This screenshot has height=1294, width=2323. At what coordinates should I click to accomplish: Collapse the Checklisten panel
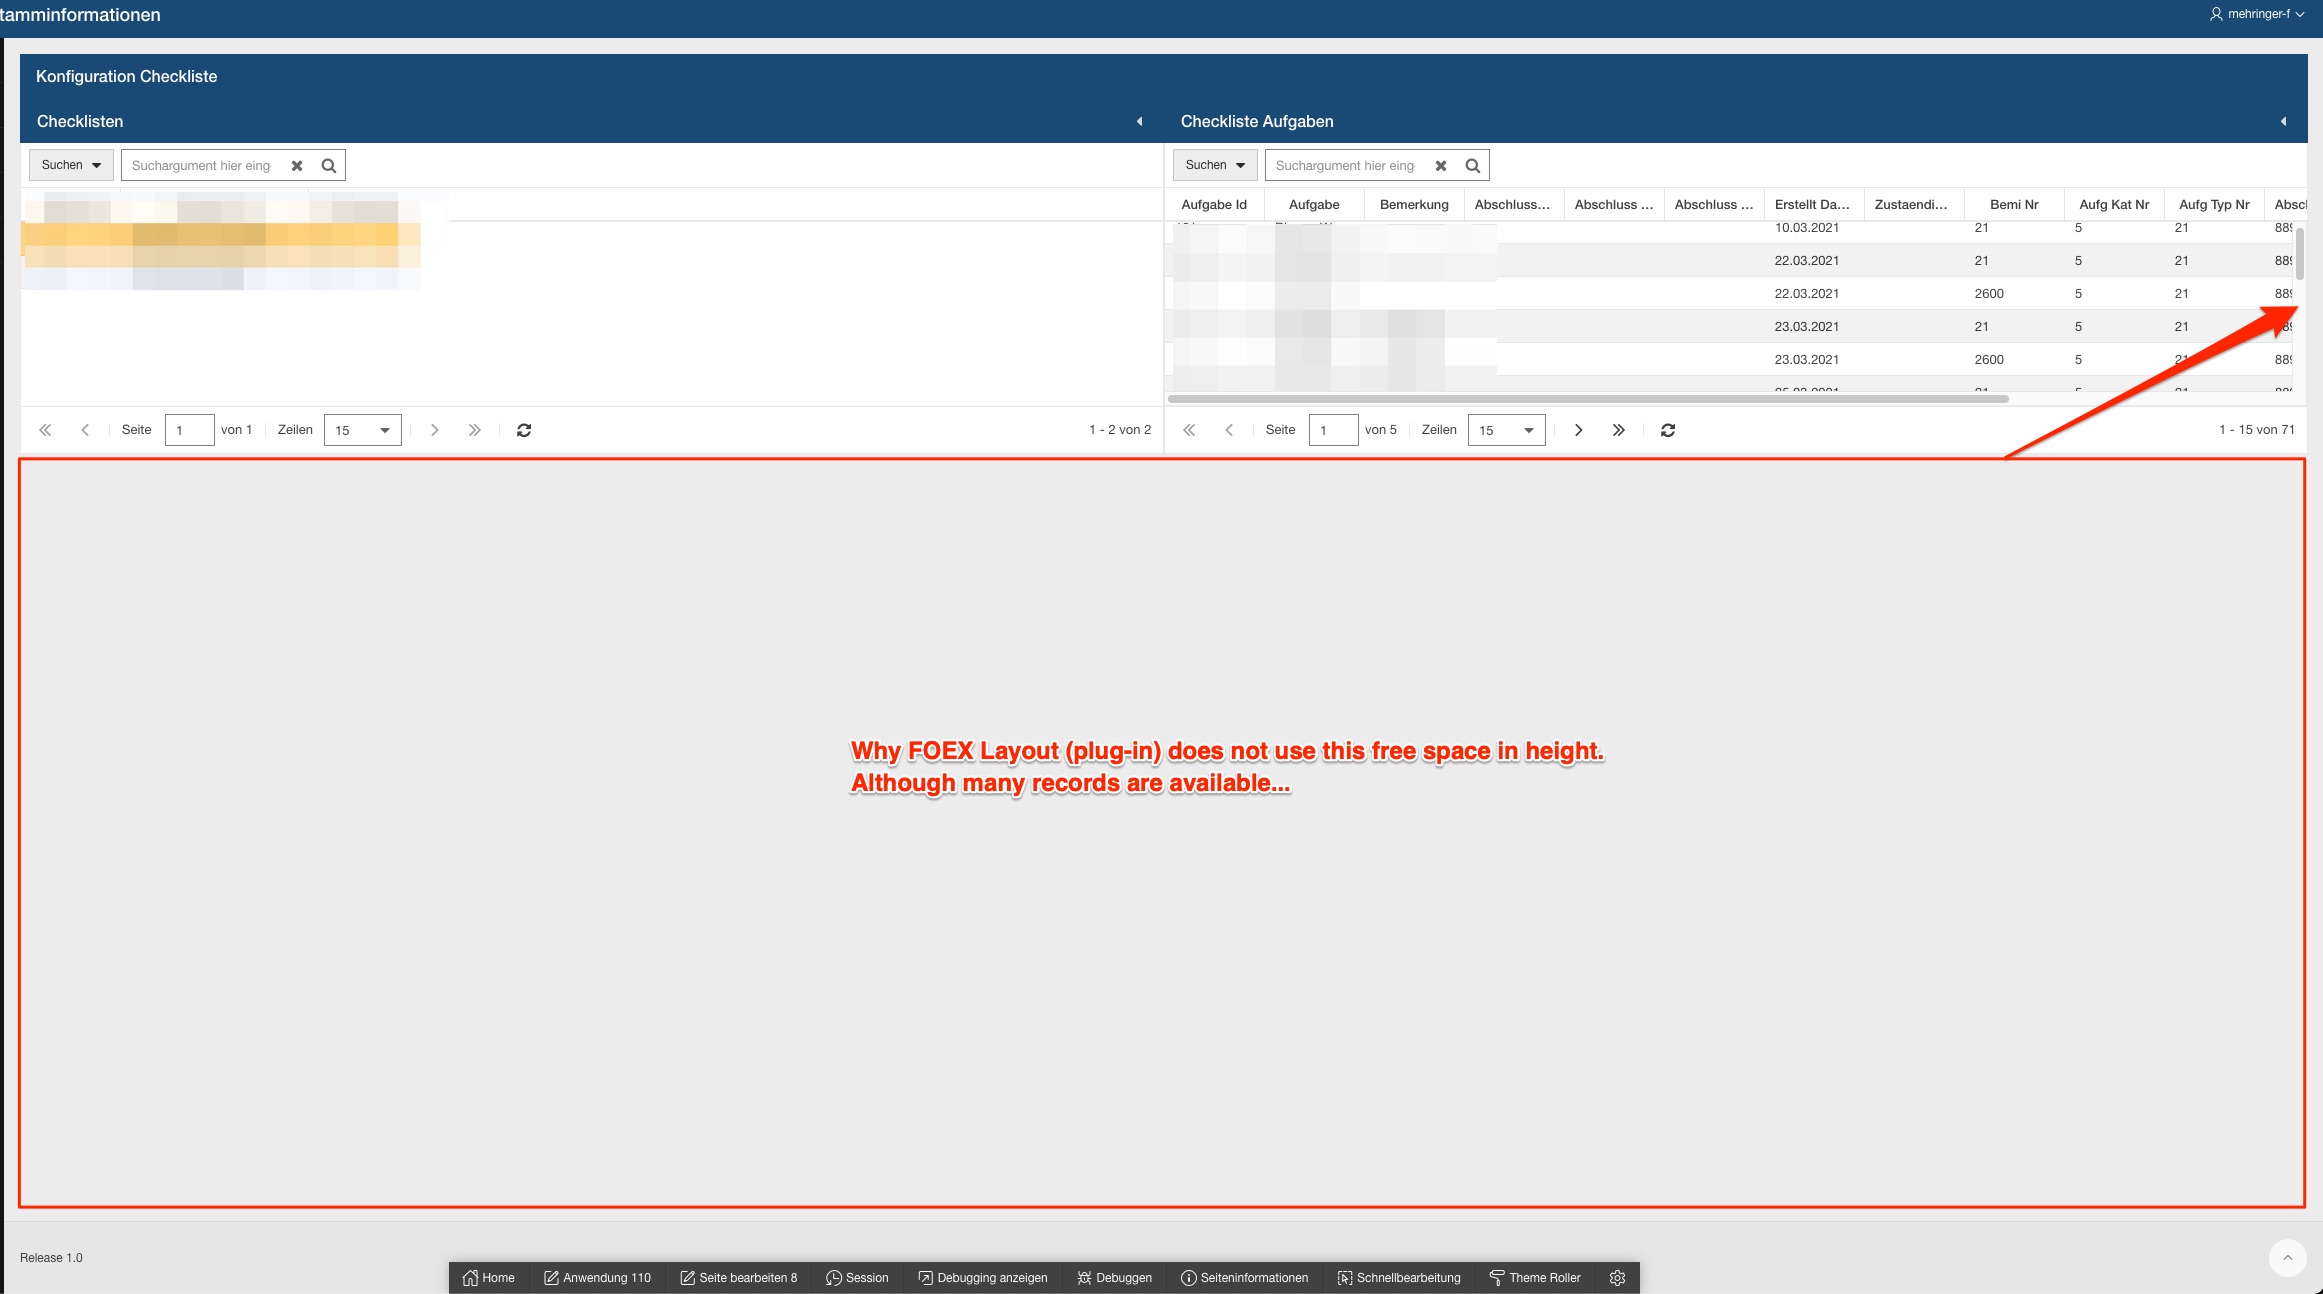[1139, 121]
